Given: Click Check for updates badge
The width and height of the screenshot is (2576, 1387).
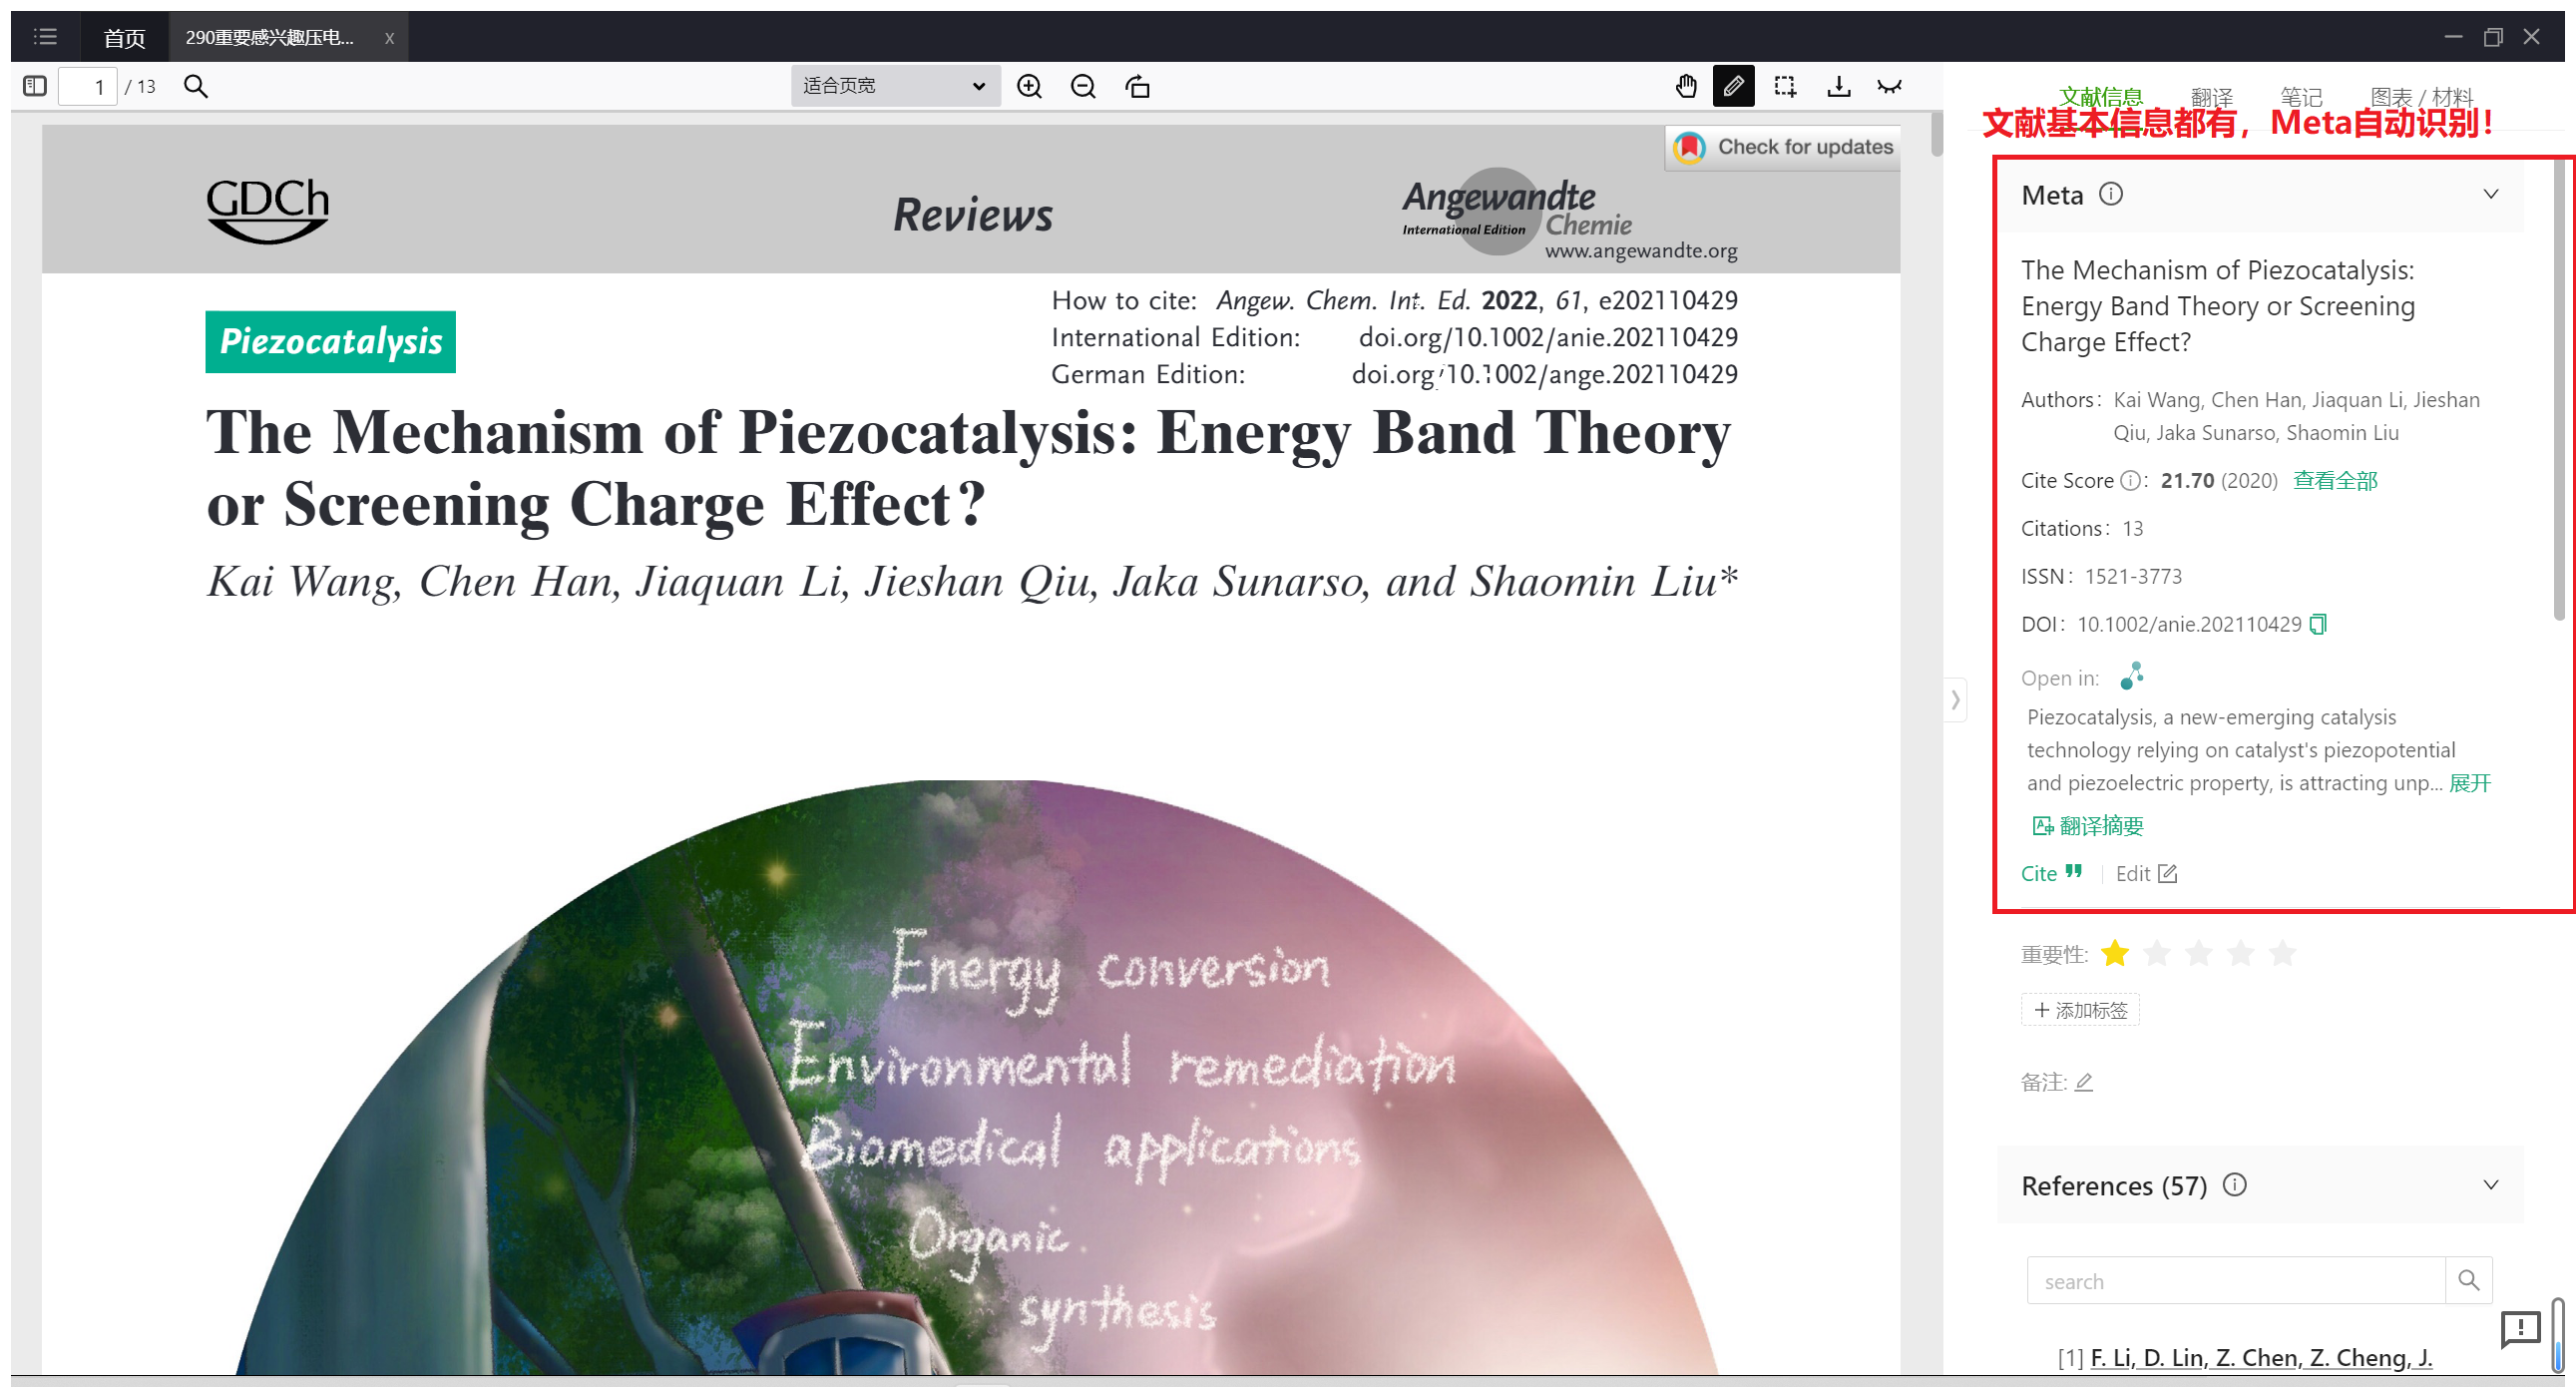Looking at the screenshot, I should click(x=1783, y=147).
